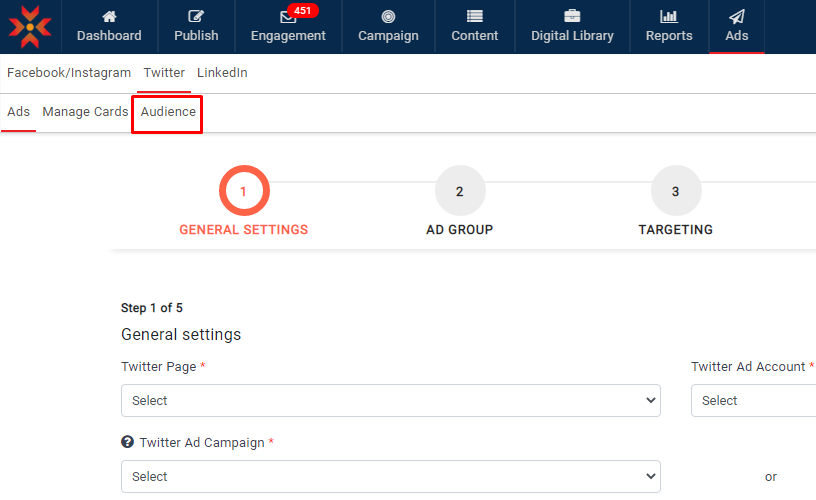Expand the Twitter Page dropdown
The height and width of the screenshot is (500, 816).
pyautogui.click(x=390, y=400)
